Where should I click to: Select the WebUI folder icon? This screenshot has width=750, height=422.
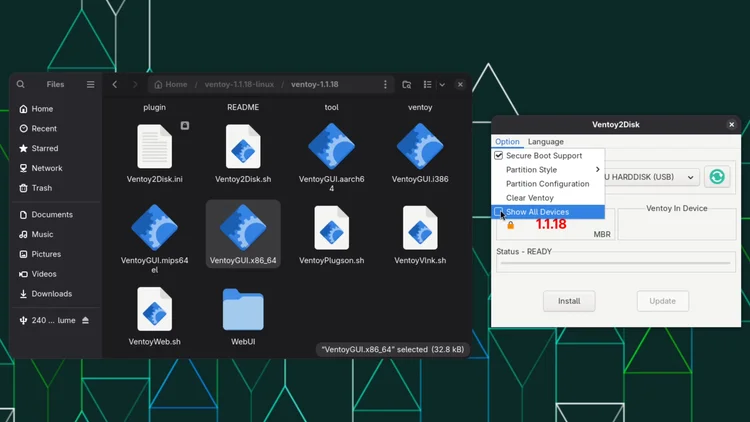click(x=243, y=310)
